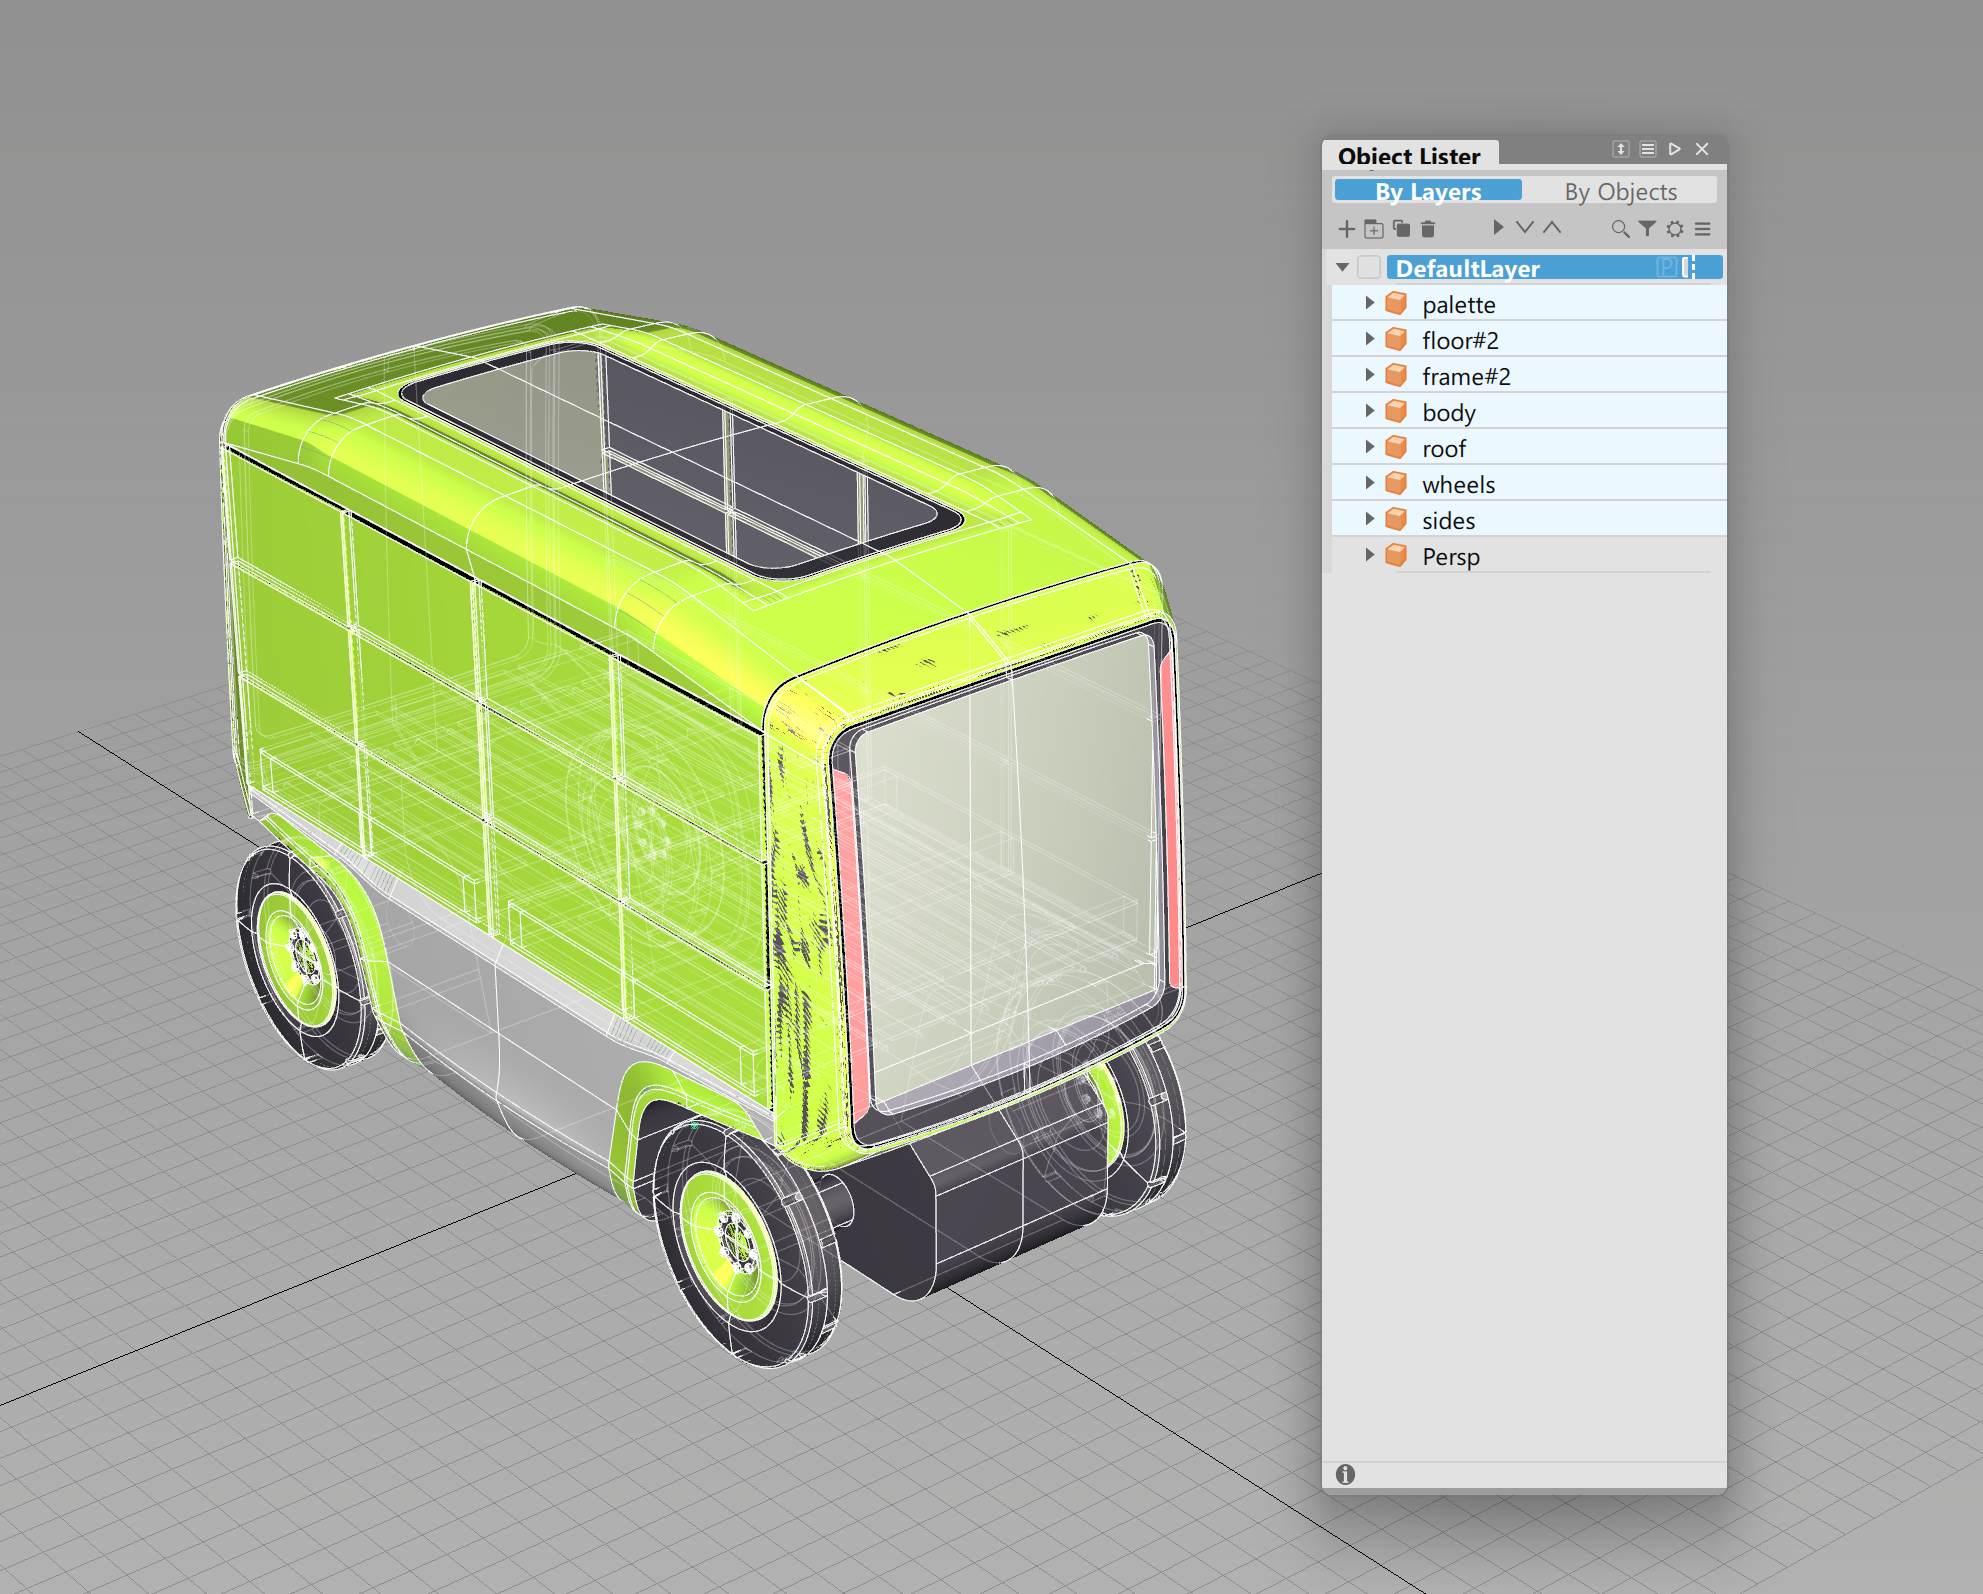Click the trash icon to delete the layer
This screenshot has height=1594, width=1983.
[1428, 229]
